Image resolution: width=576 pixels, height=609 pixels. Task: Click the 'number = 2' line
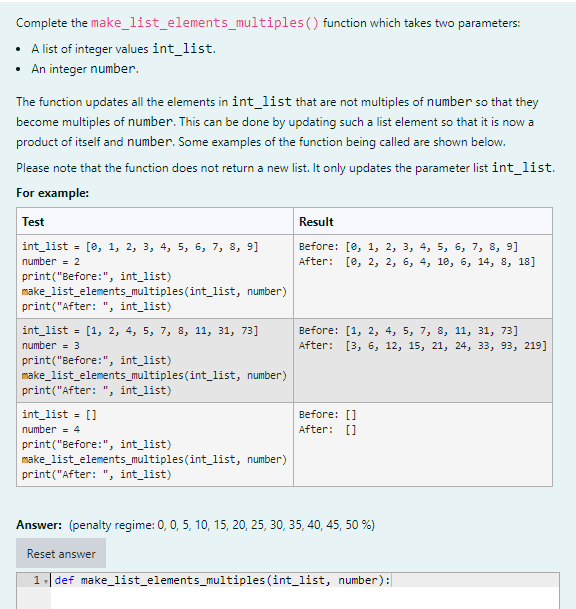point(51,261)
